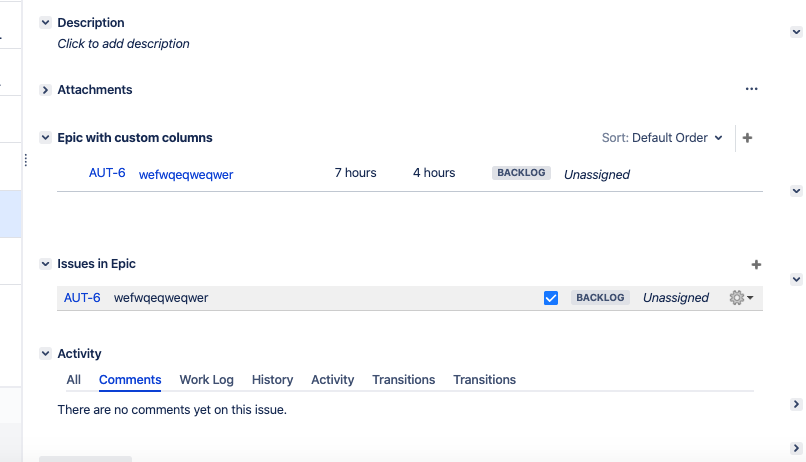Viewport: 806px width, 462px height.
Task: Switch to the History tab
Action: point(272,380)
